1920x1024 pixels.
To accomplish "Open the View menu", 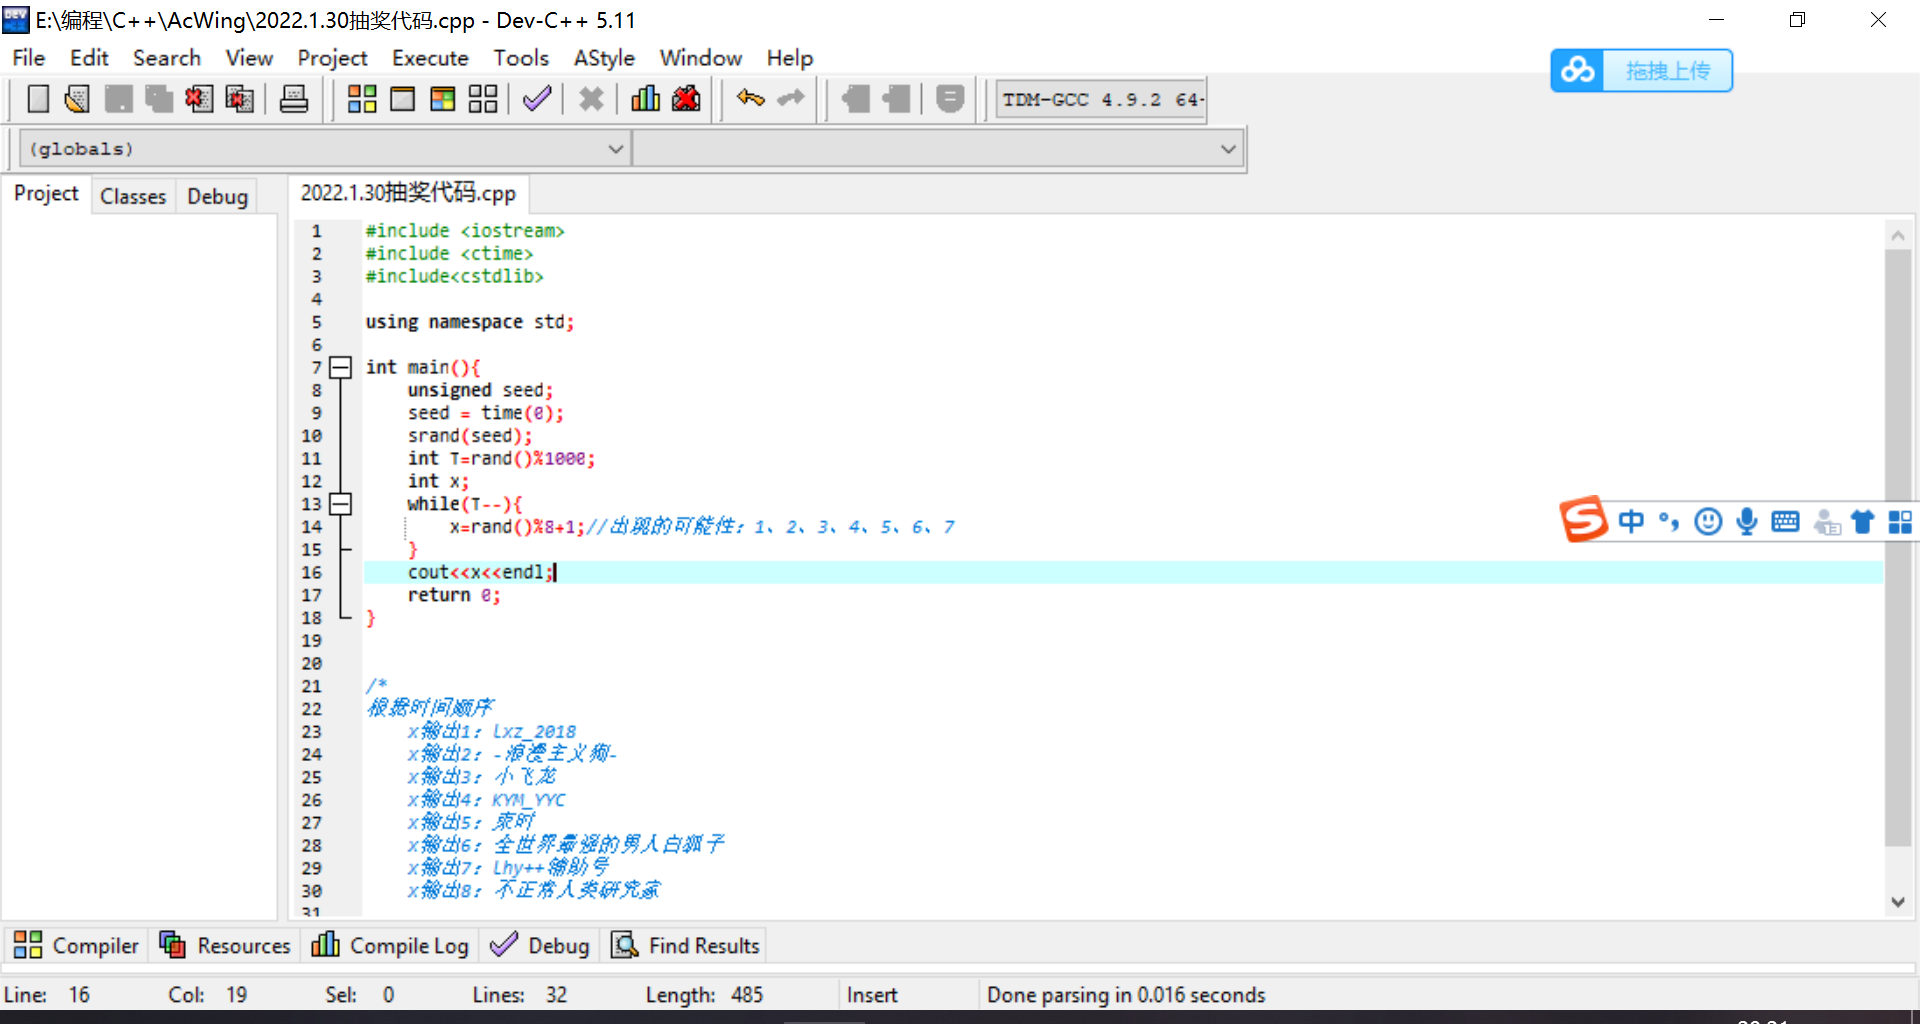I will tap(249, 58).
